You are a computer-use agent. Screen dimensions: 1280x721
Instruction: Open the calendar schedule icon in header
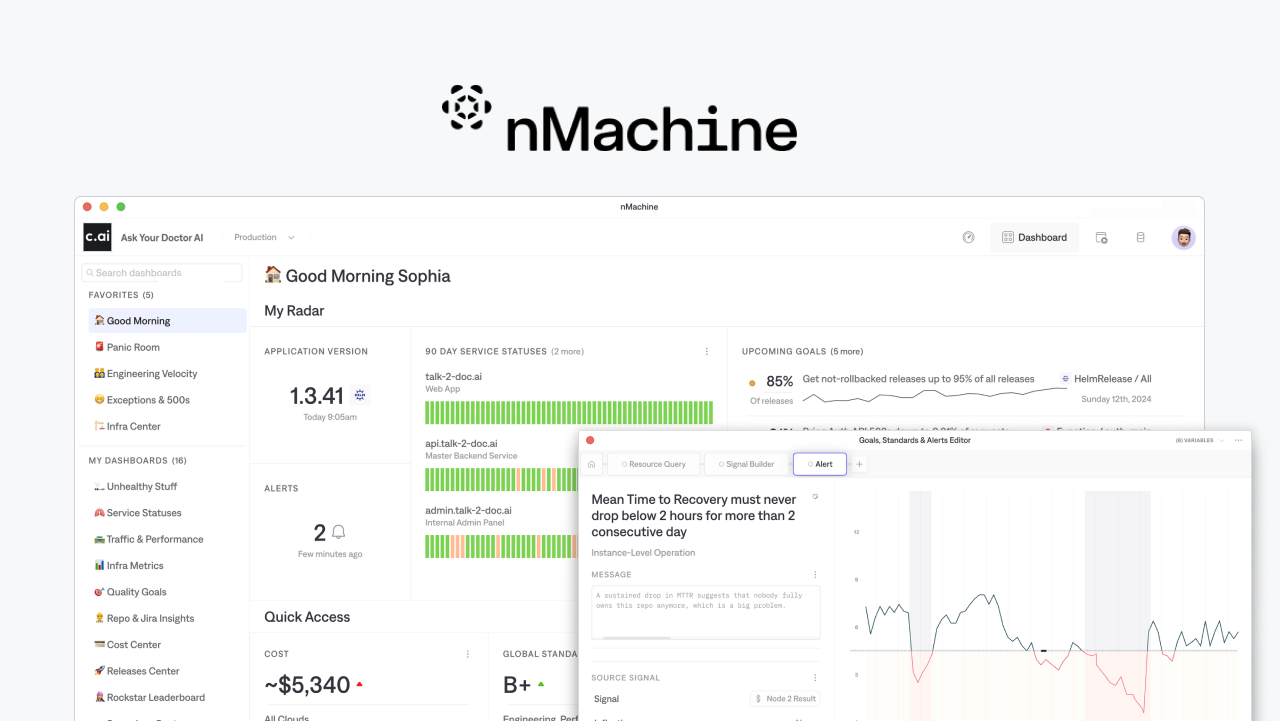[1101, 237]
